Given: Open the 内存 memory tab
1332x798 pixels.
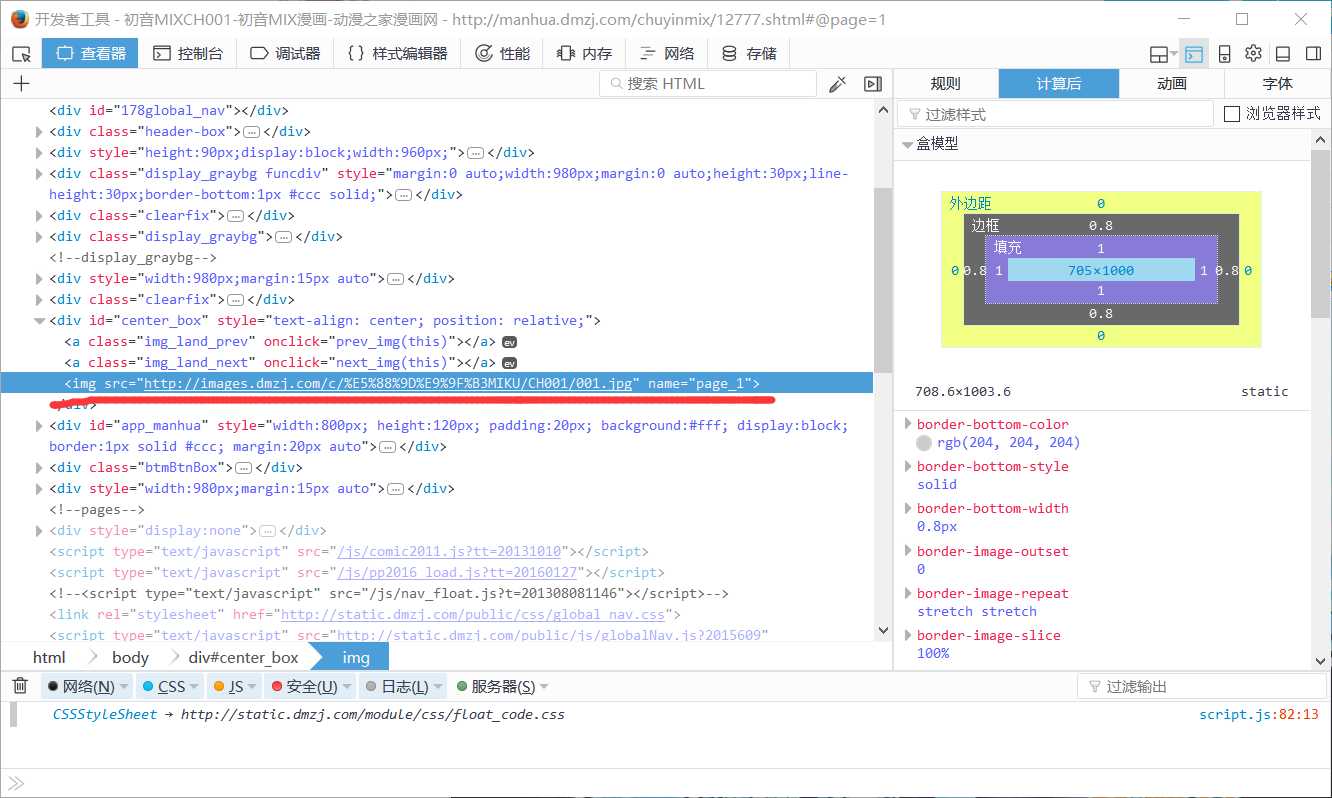Looking at the screenshot, I should point(584,54).
